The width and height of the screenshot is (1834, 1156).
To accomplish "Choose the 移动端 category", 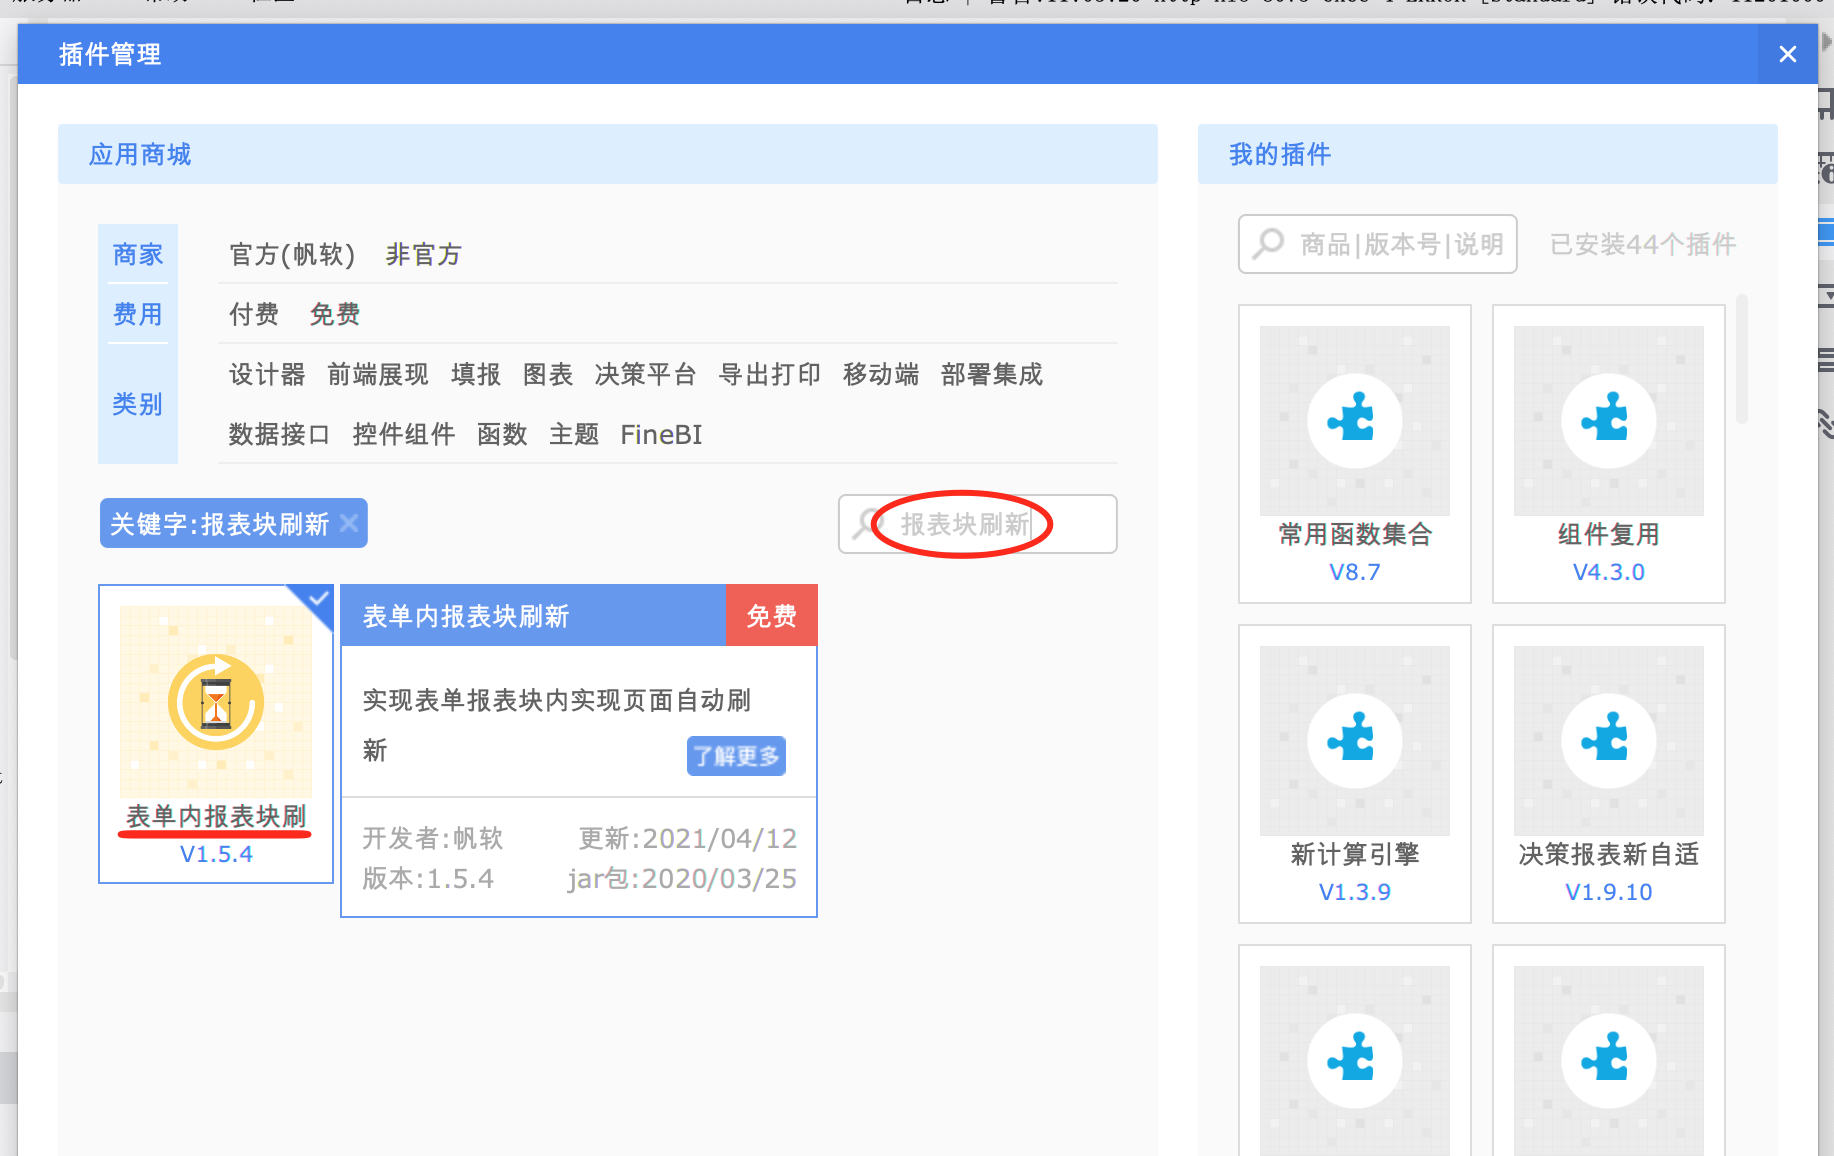I will 881,374.
